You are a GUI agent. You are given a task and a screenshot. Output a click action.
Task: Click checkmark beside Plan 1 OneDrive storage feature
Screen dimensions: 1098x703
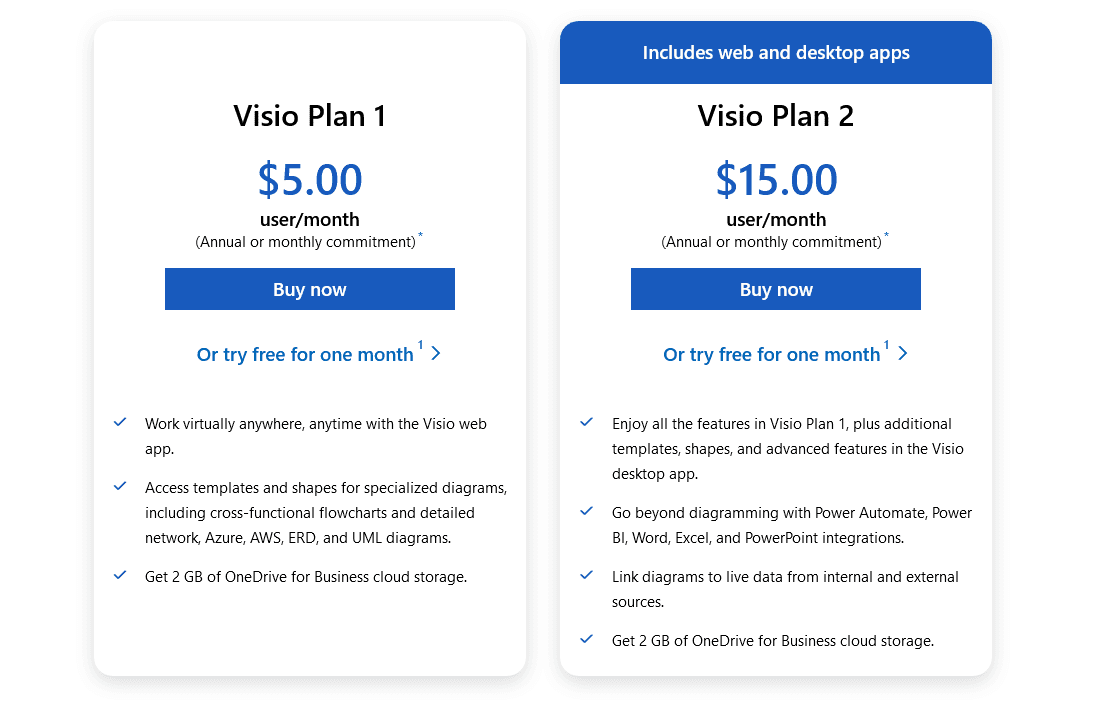click(x=120, y=576)
